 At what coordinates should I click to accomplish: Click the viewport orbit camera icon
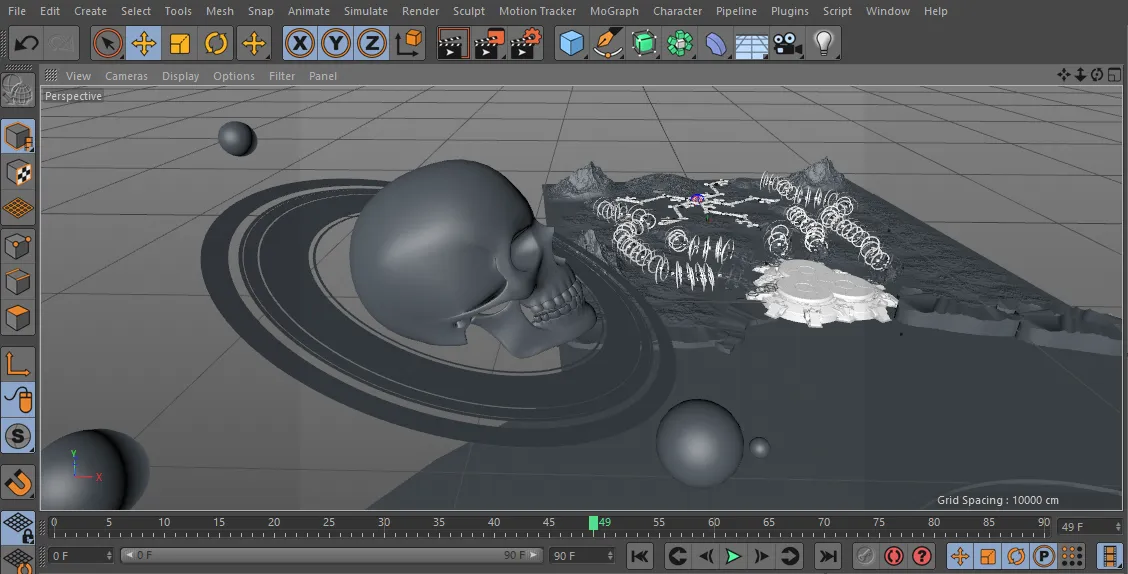click(1097, 75)
